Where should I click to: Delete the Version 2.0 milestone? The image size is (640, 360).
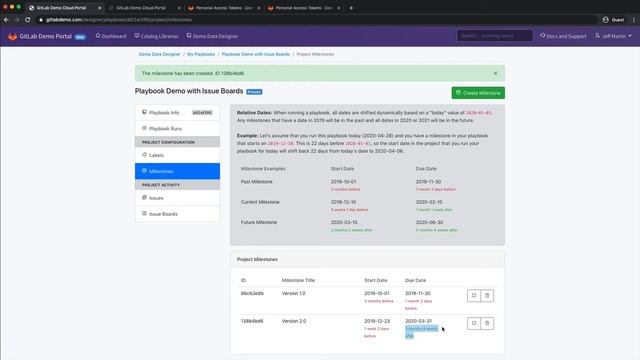tap(487, 323)
